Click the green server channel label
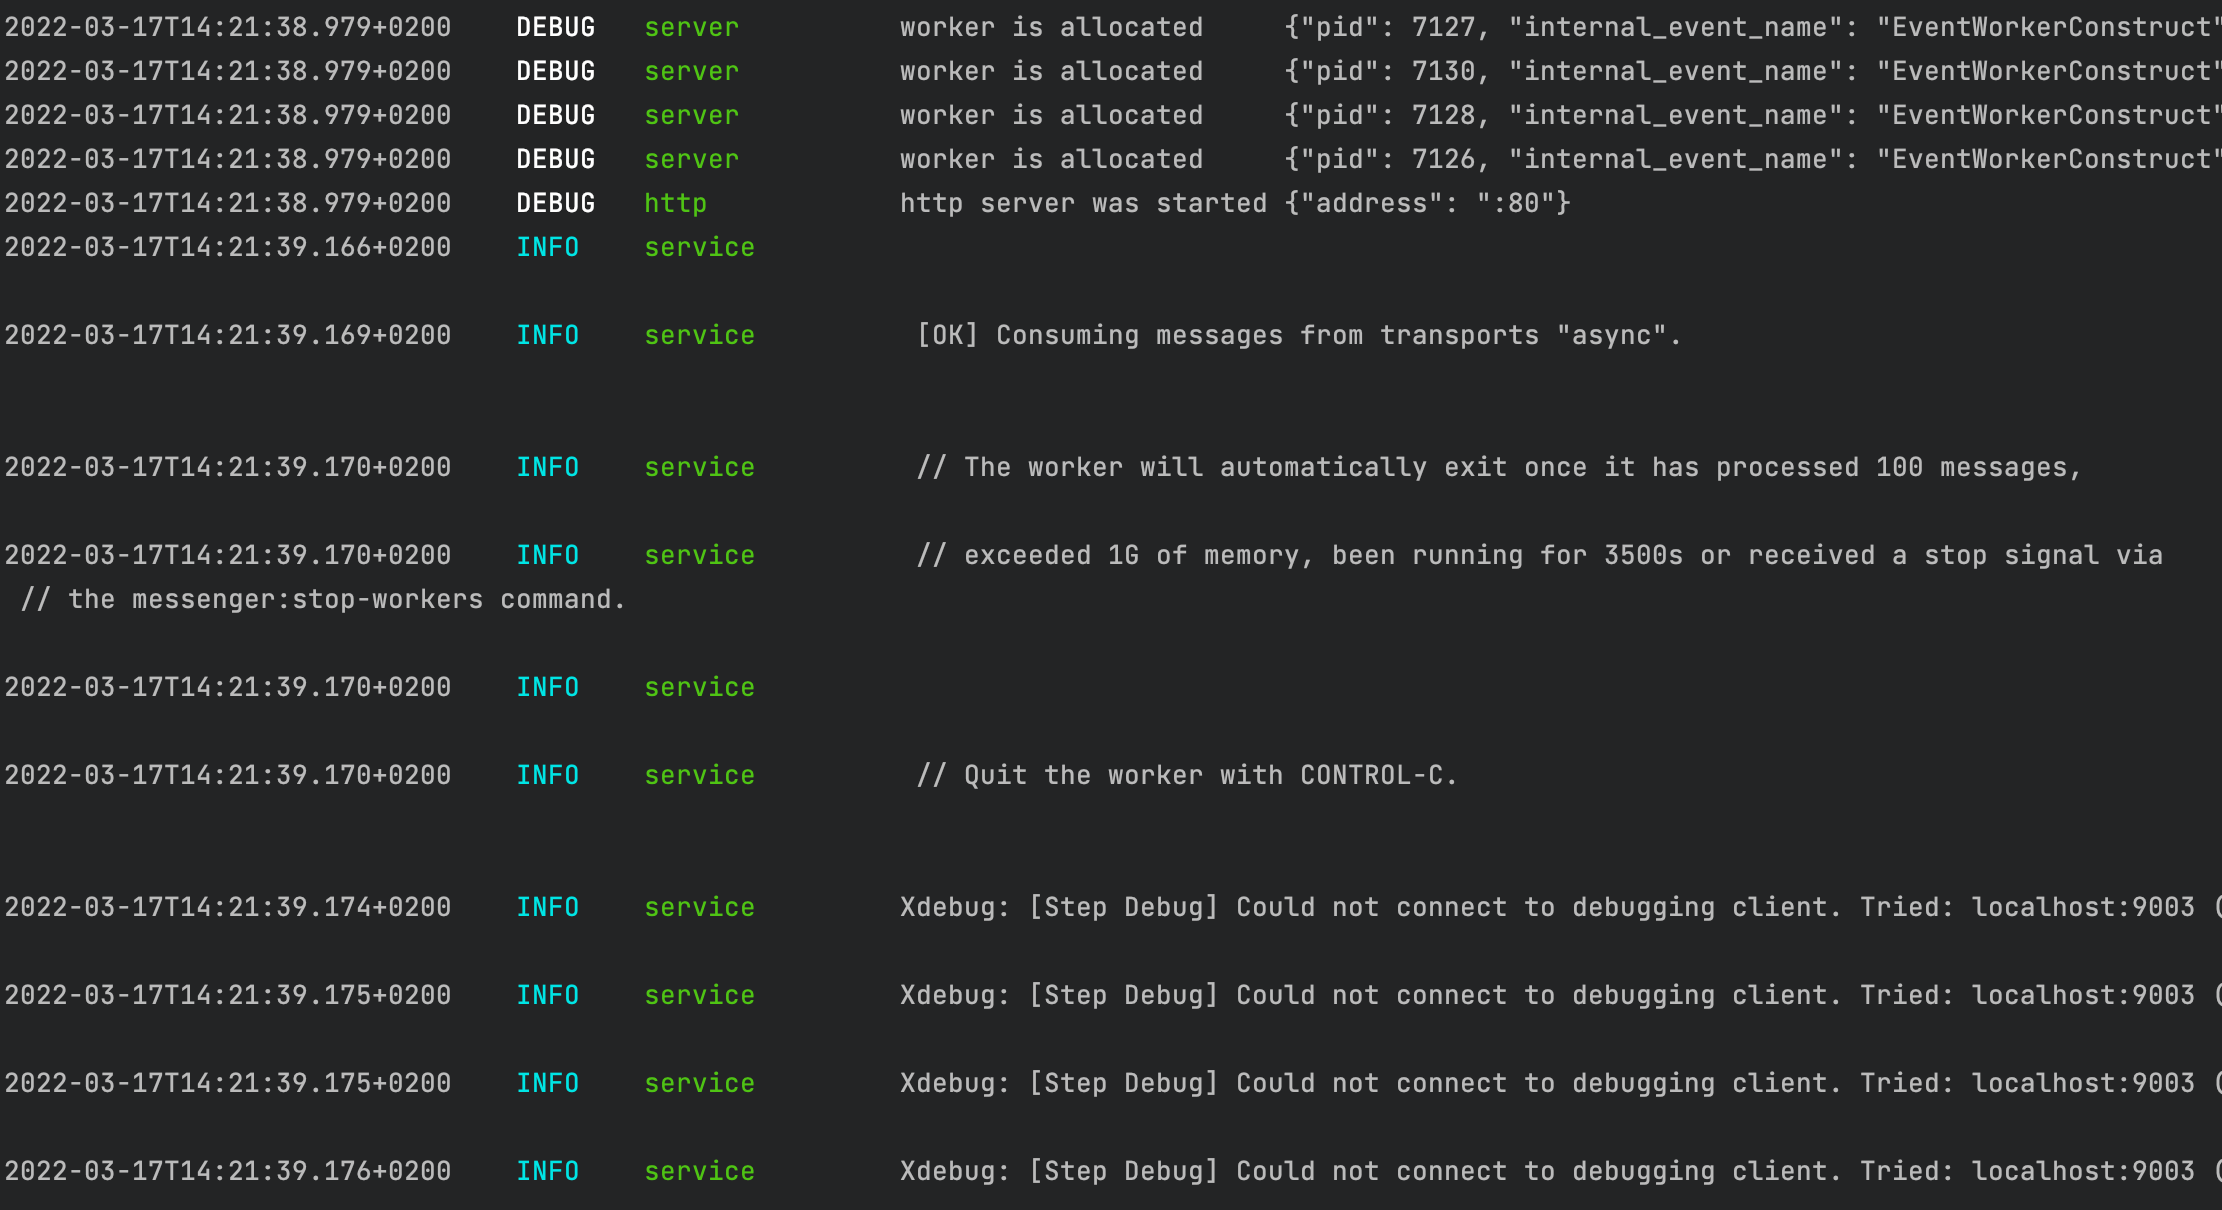 [691, 27]
